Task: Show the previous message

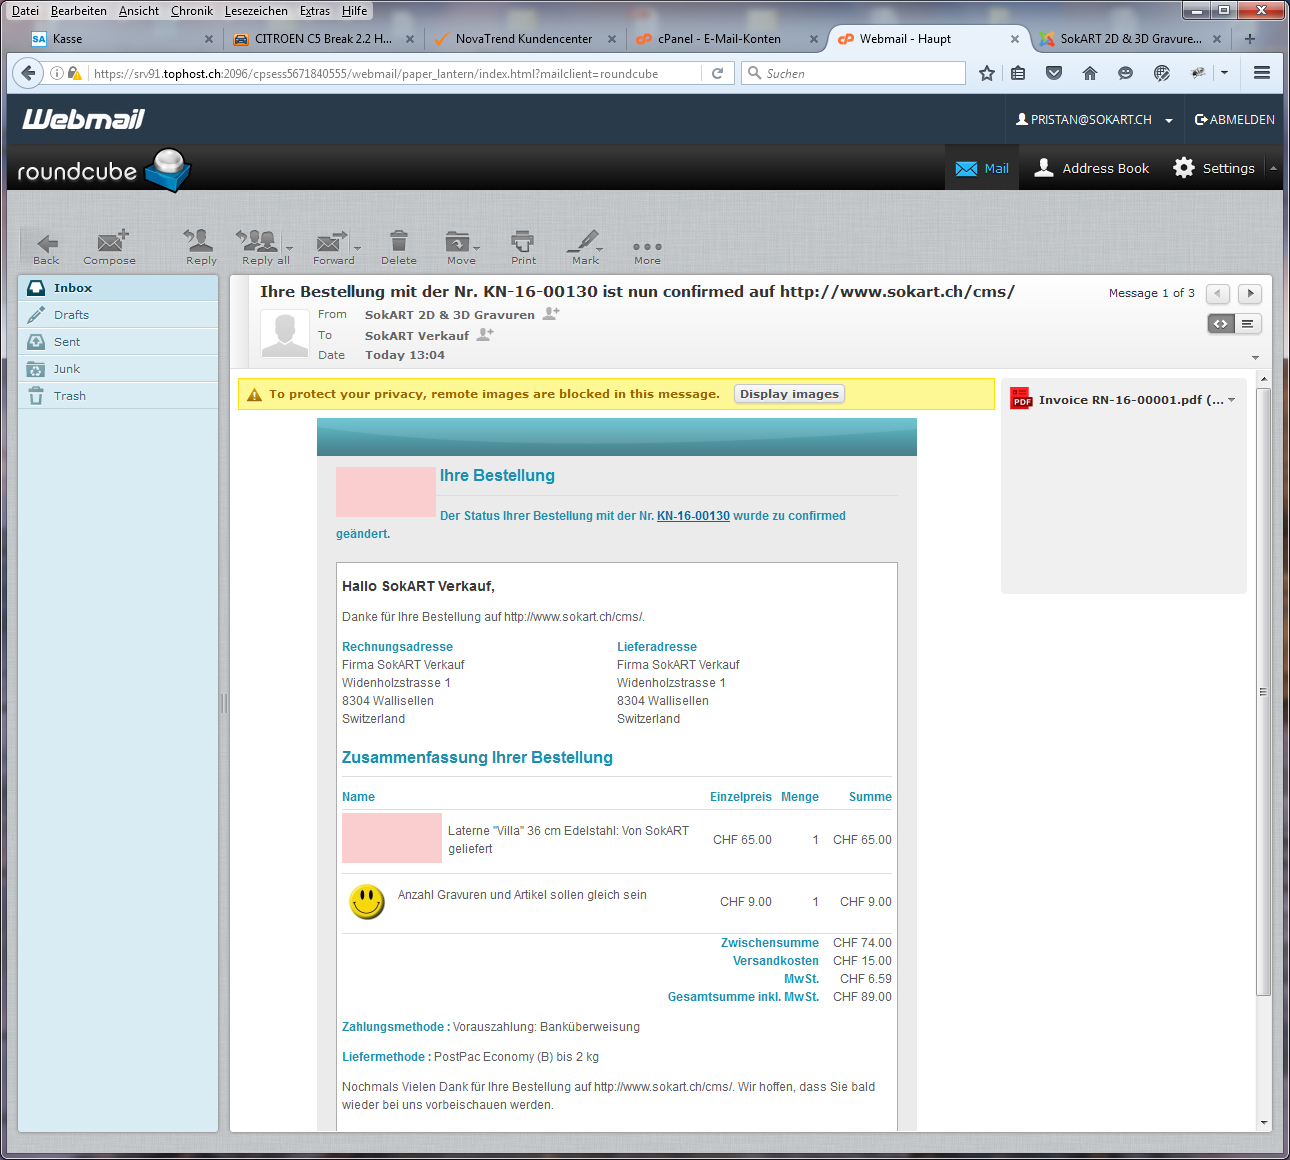Action: (x=1218, y=293)
